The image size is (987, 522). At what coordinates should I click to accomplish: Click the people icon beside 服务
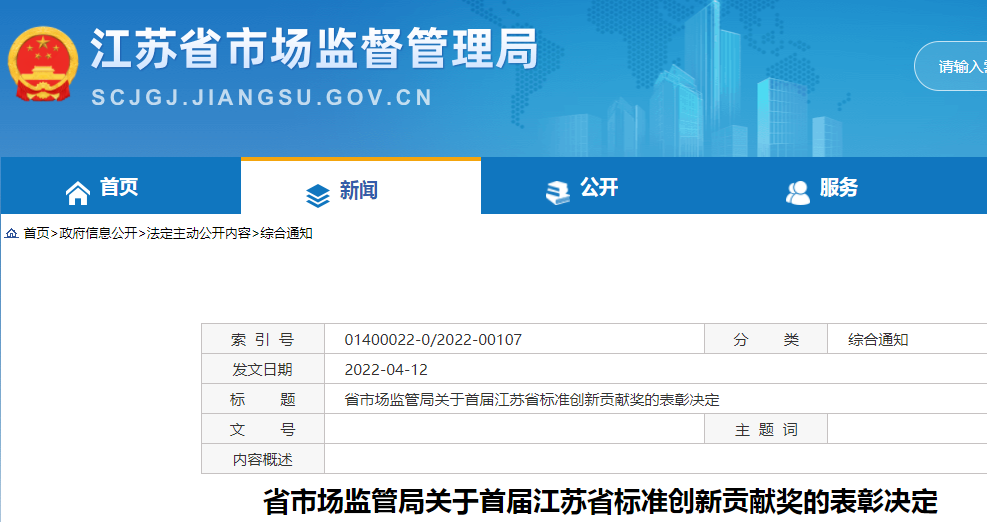797,192
